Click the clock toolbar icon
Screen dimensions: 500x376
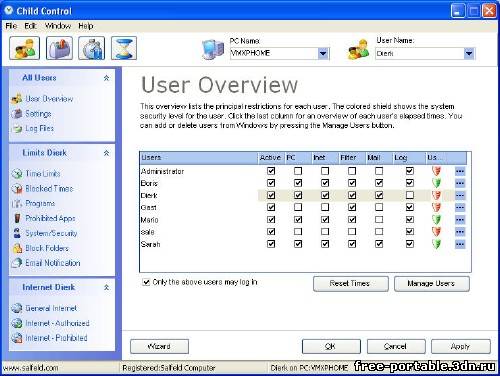[x=92, y=48]
